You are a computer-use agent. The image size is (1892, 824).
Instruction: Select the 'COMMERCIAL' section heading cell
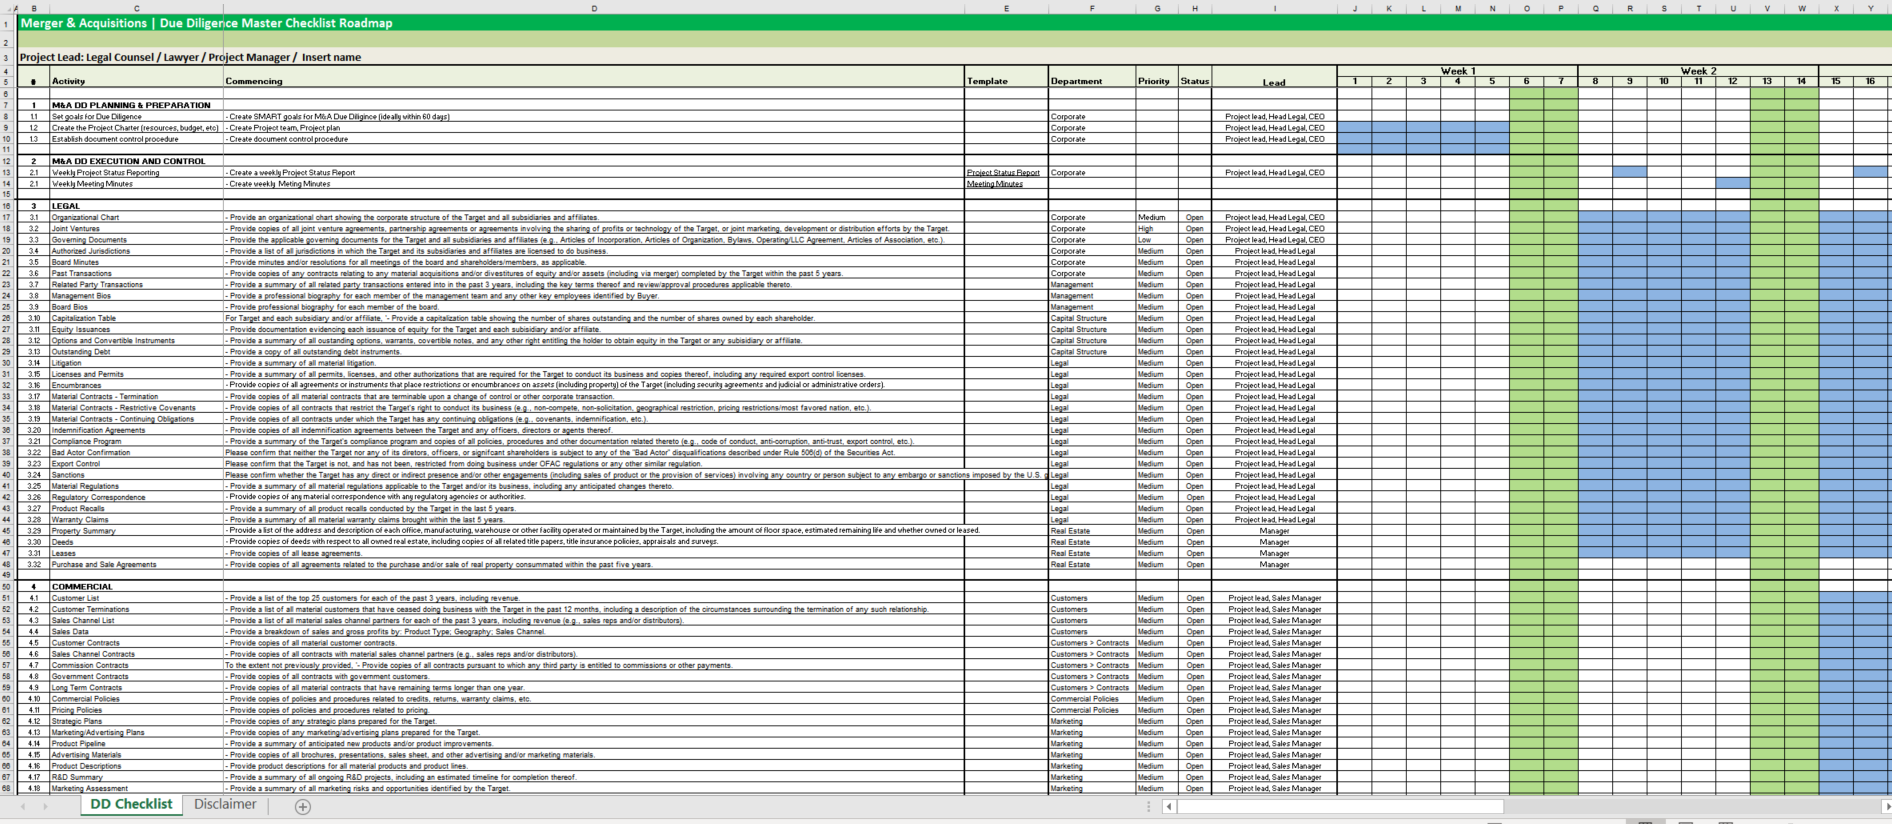pos(136,587)
